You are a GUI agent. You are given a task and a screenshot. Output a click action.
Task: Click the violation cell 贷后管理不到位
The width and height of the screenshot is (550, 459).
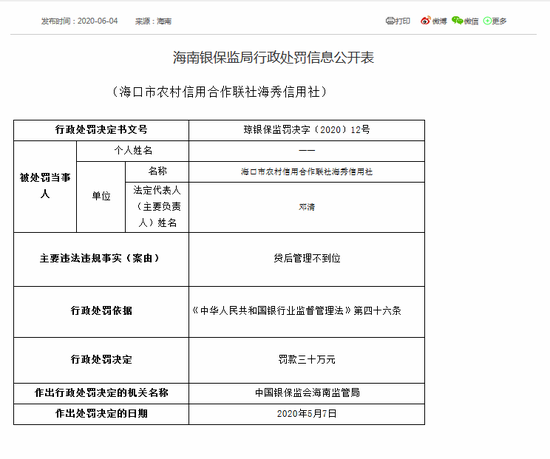(x=307, y=258)
